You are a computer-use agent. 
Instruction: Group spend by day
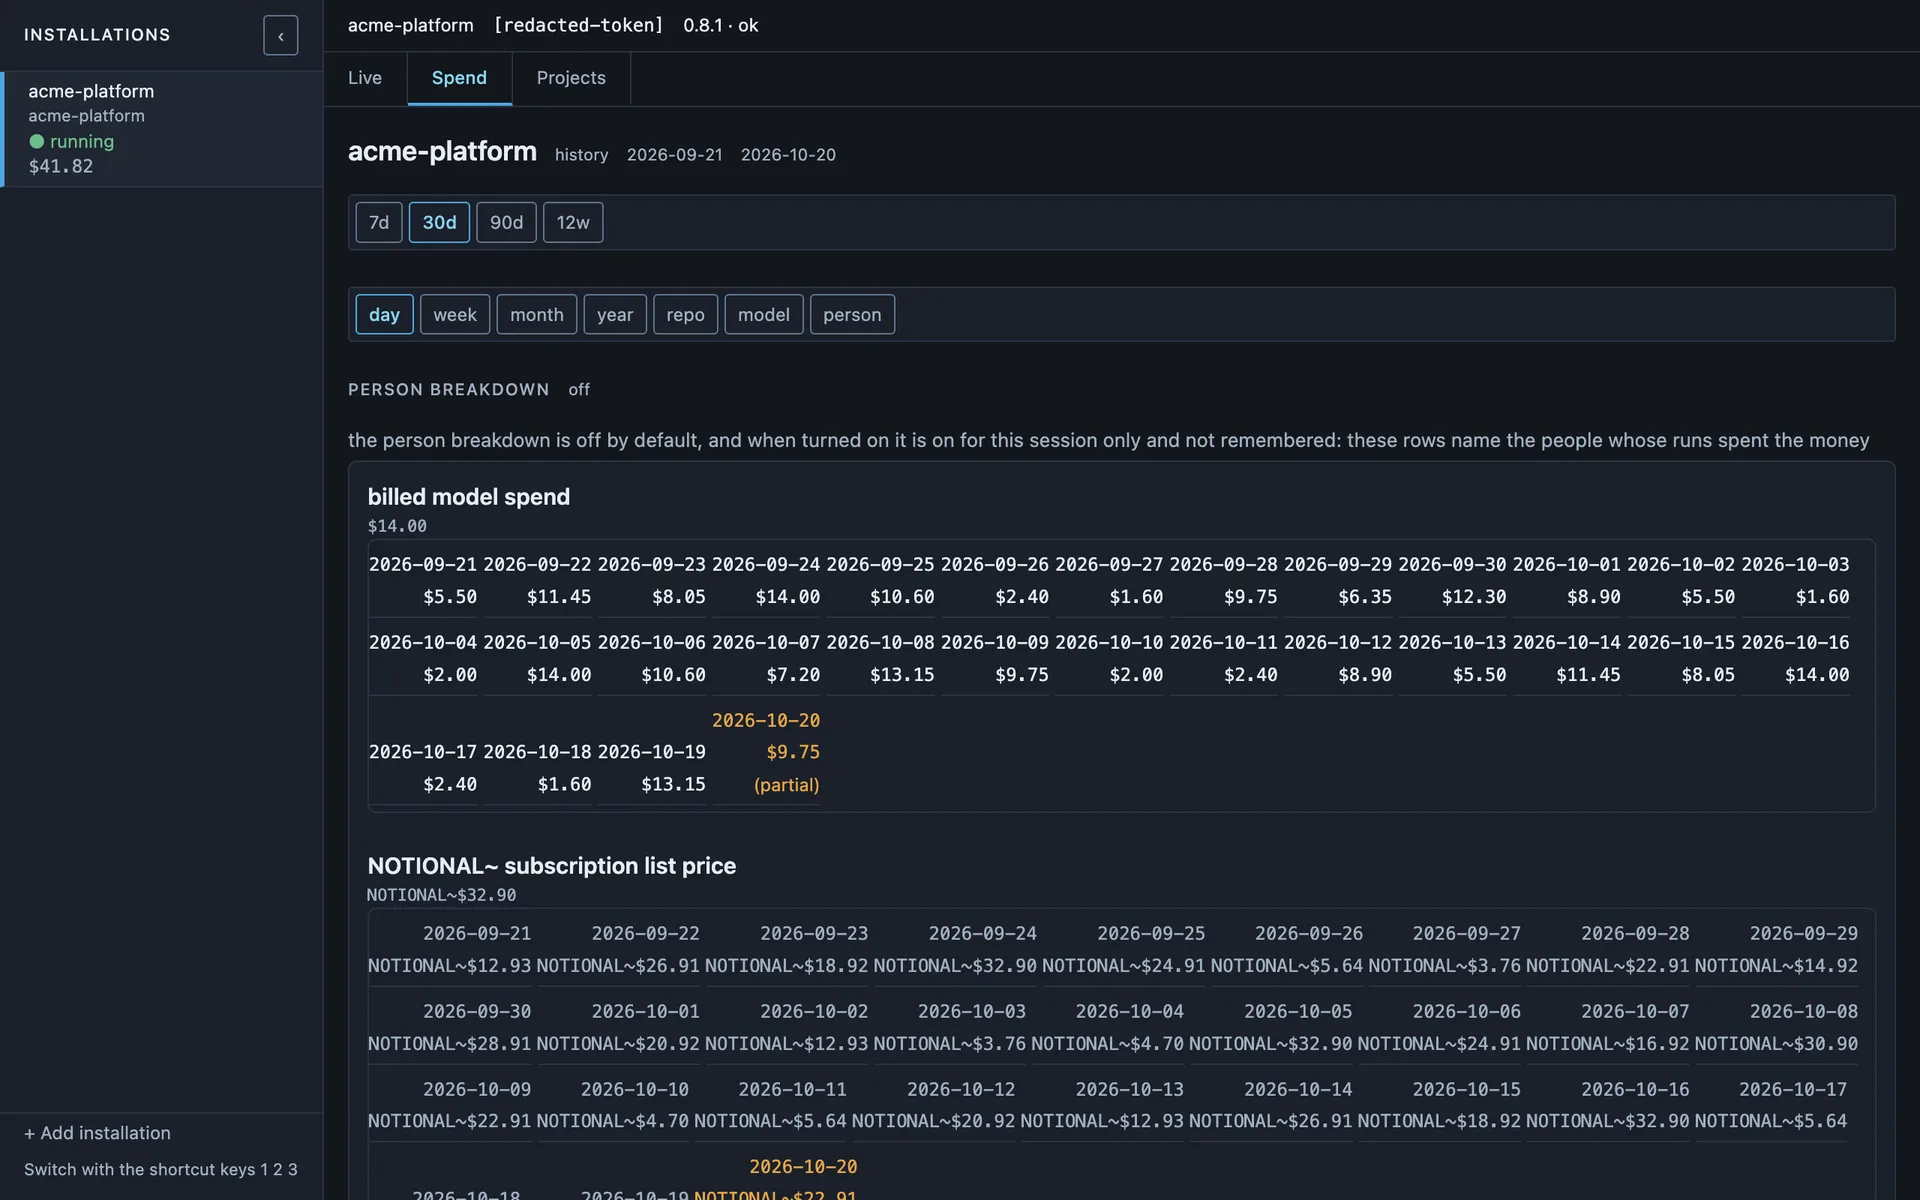tap(384, 314)
